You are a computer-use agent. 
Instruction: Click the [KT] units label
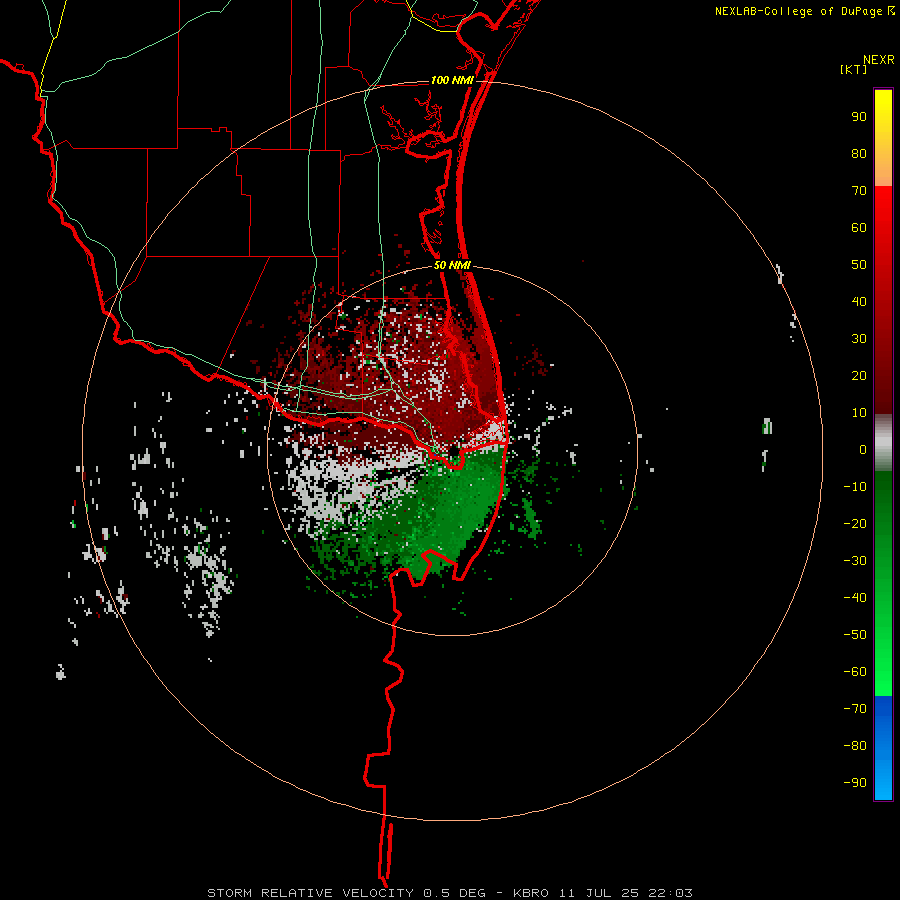point(853,69)
